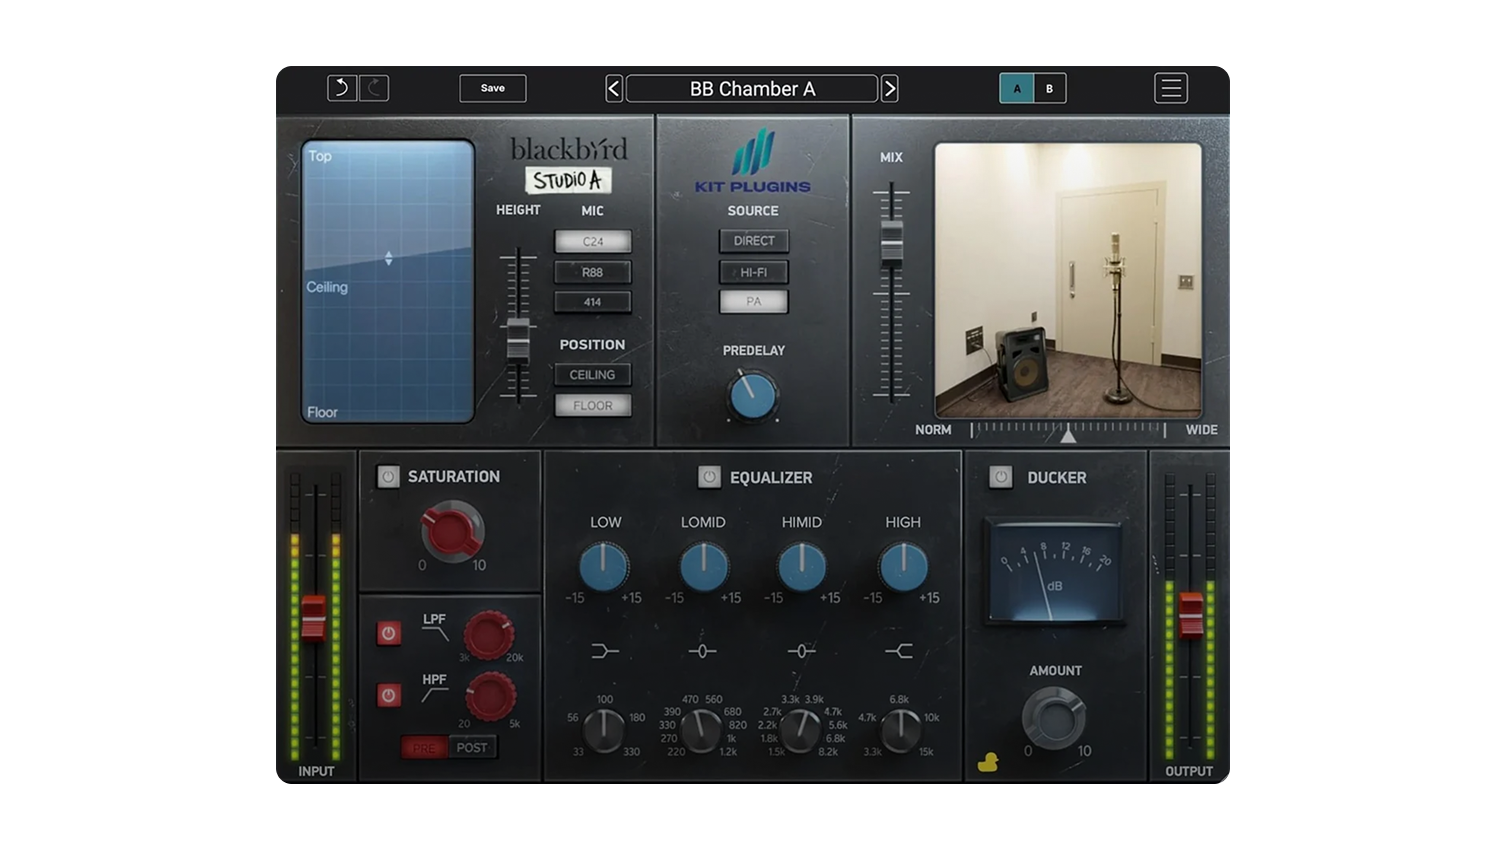Open the BB Chamber A preset list
This screenshot has height=850, width=1506.
pos(752,89)
